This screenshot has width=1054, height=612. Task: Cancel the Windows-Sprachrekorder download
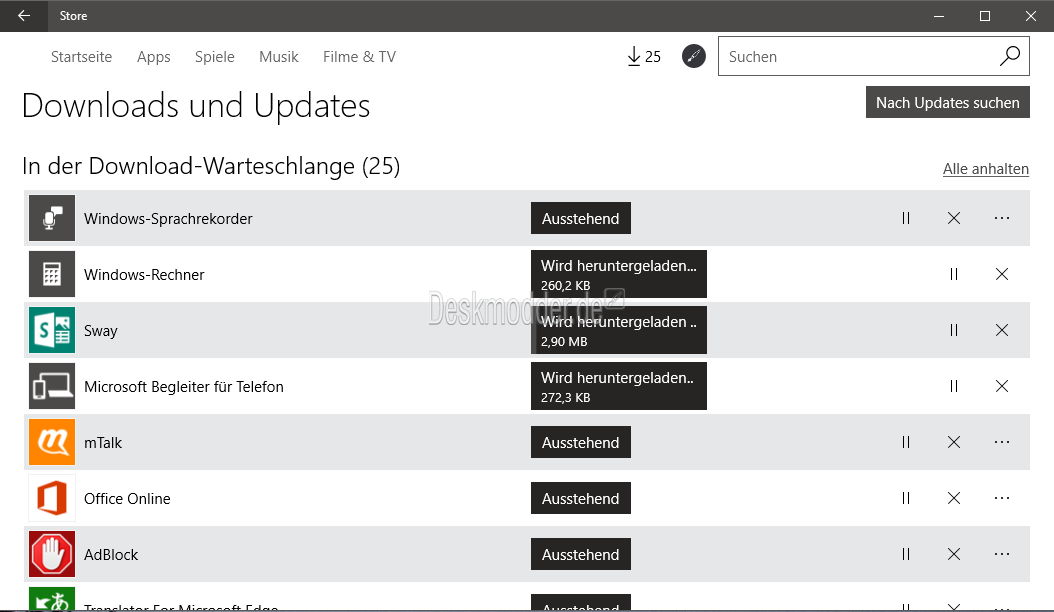pos(953,218)
